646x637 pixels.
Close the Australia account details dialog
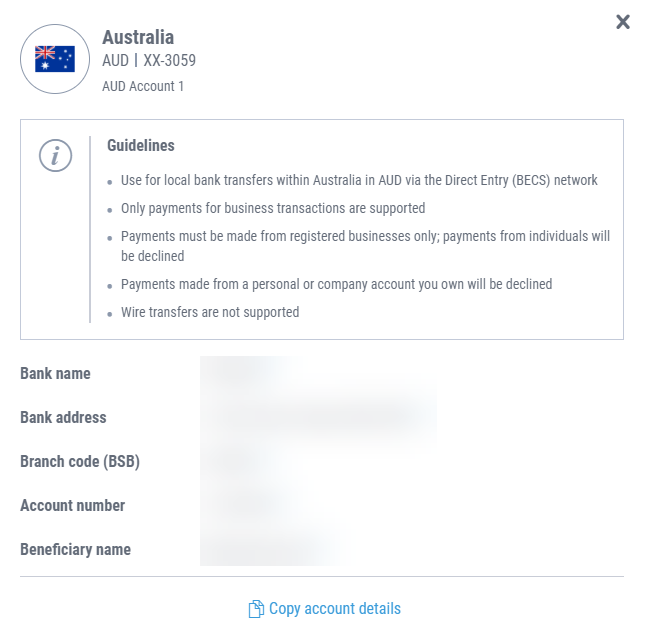(x=623, y=22)
